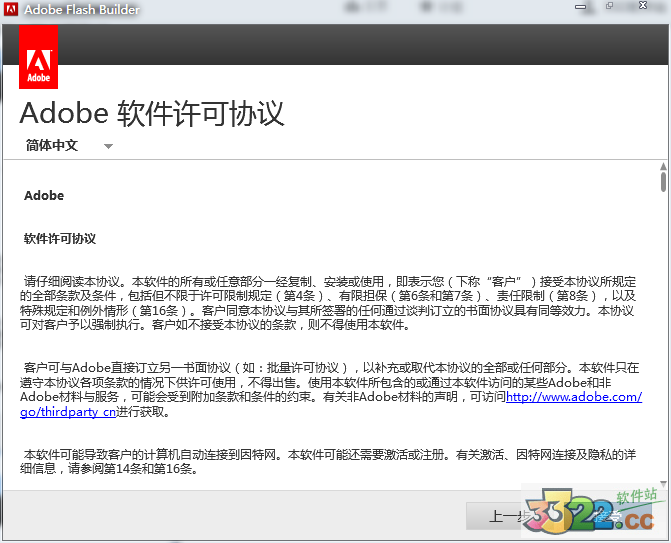Click paragraph starting 本软件可能导致客户的计算机

(328, 461)
